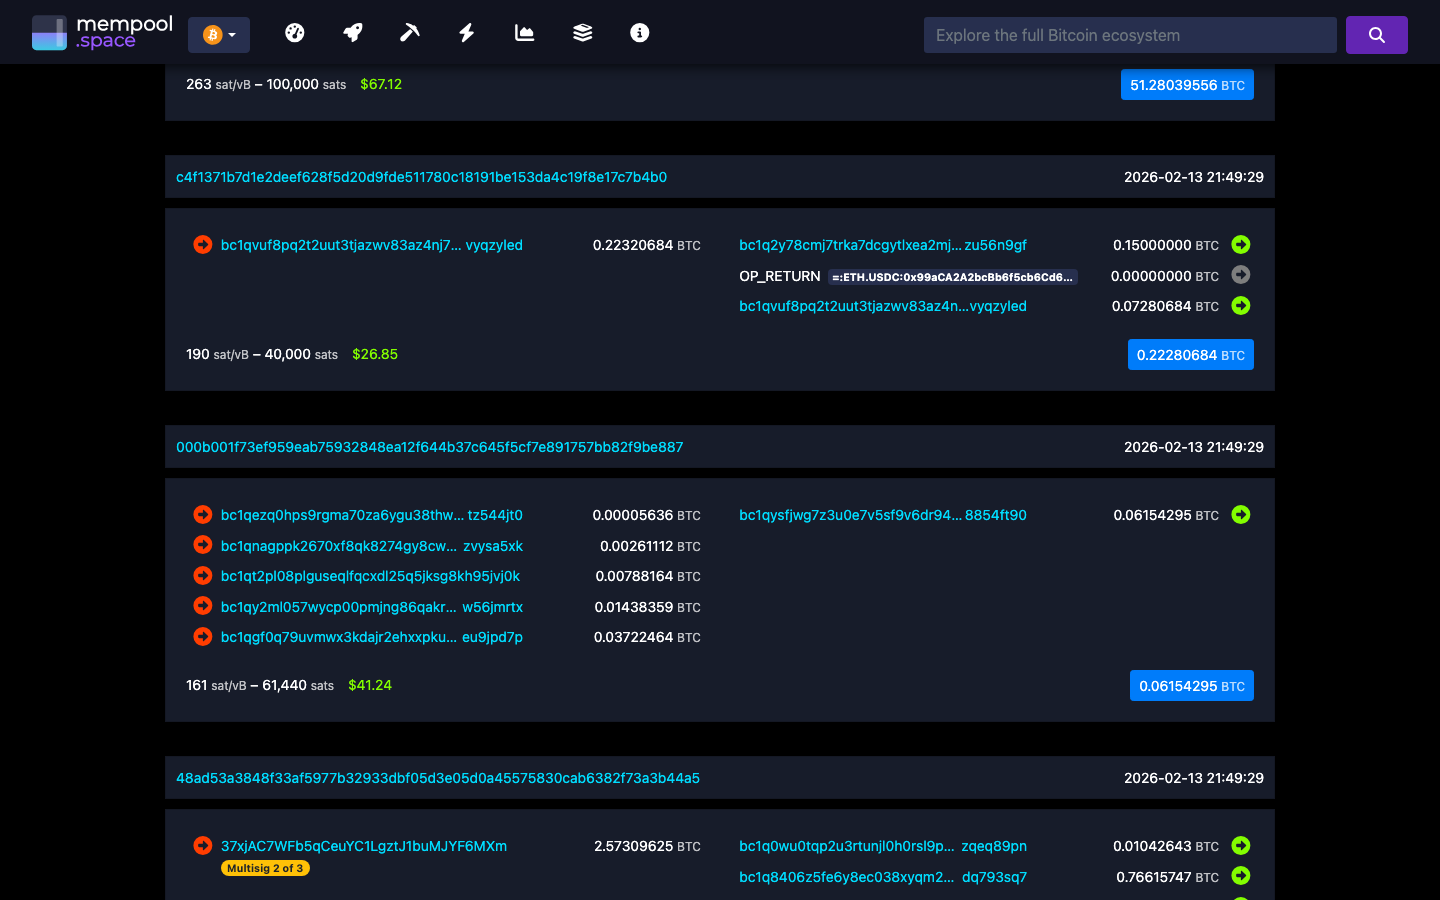Click the Explore Bitcoin ecosystem search field
The image size is (1440, 900).
click(1129, 34)
